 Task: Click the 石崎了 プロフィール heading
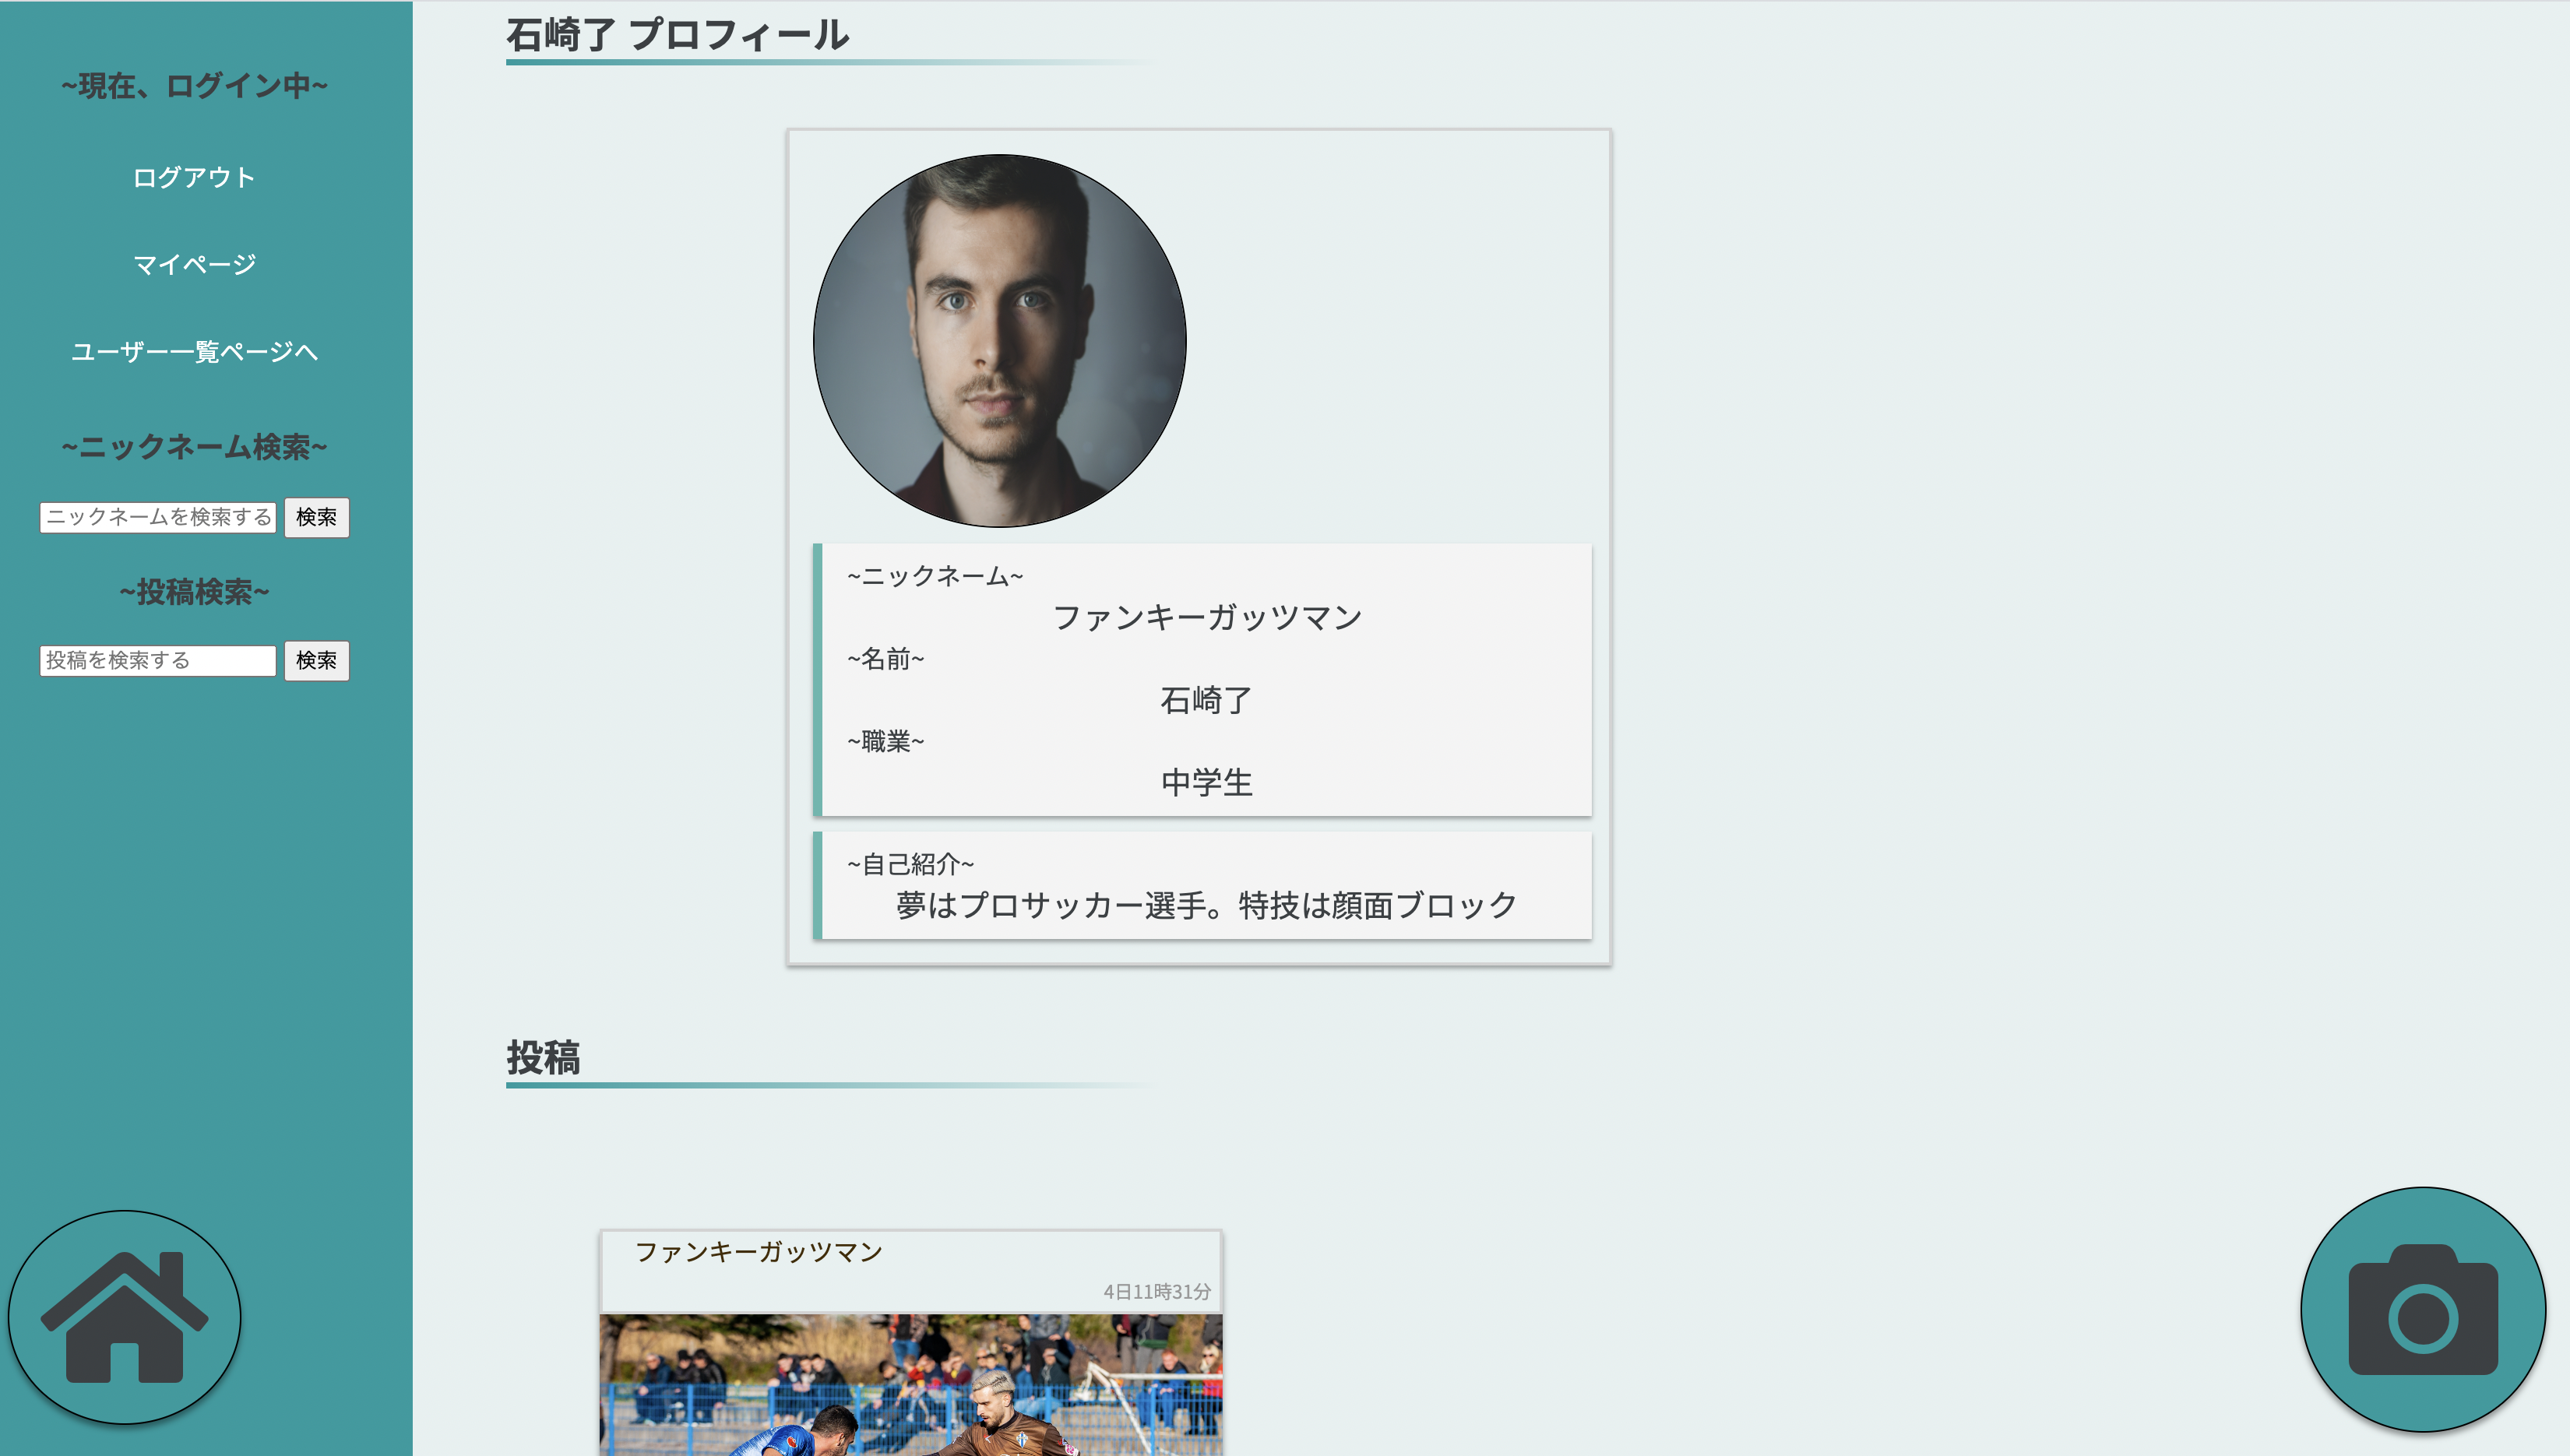(x=676, y=35)
